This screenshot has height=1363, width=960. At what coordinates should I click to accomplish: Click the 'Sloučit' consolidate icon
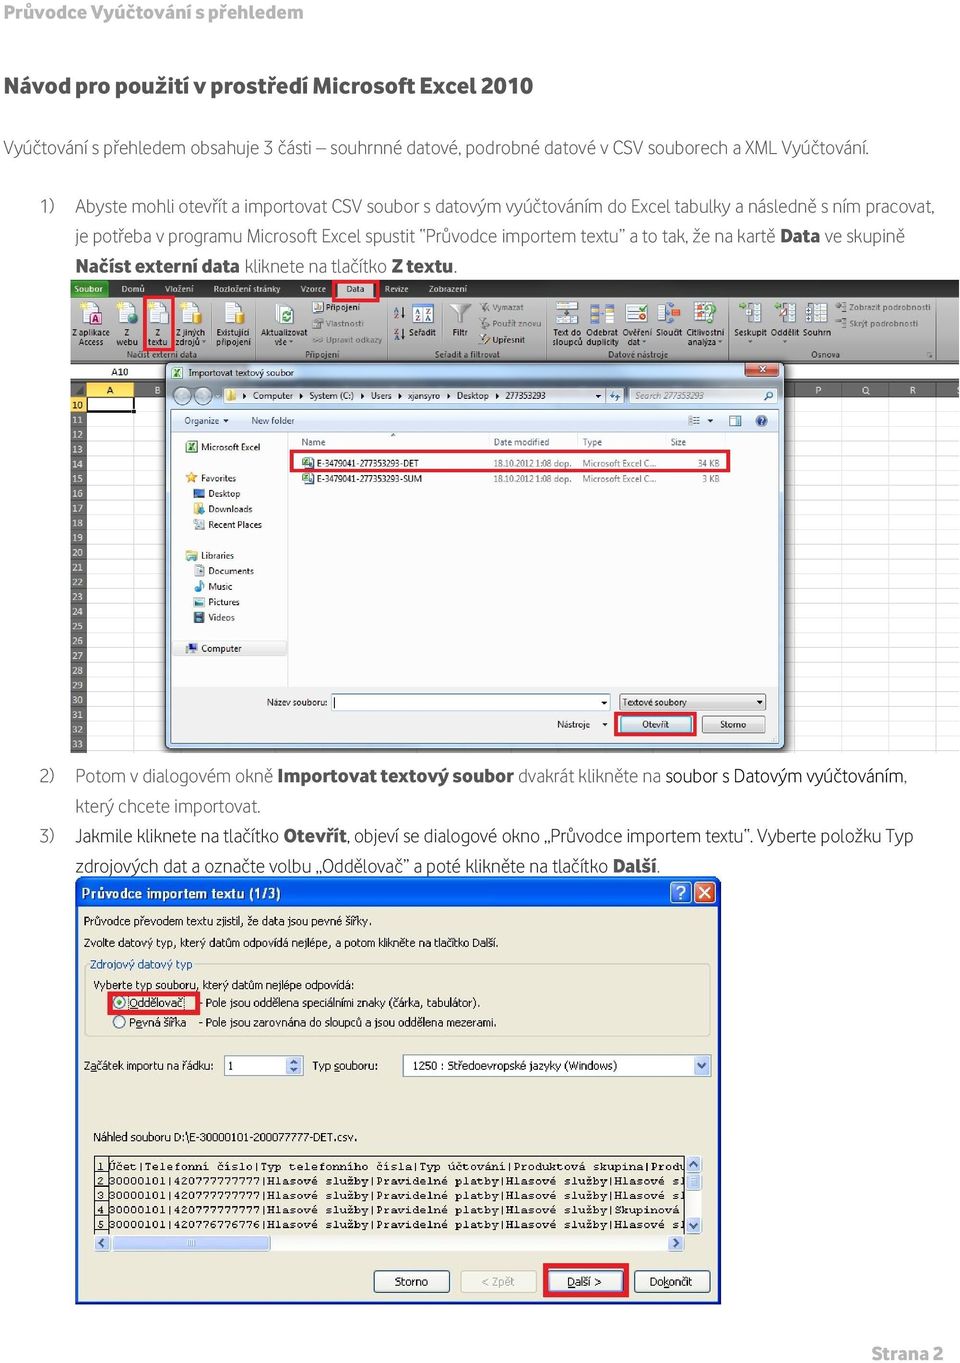coord(669,321)
